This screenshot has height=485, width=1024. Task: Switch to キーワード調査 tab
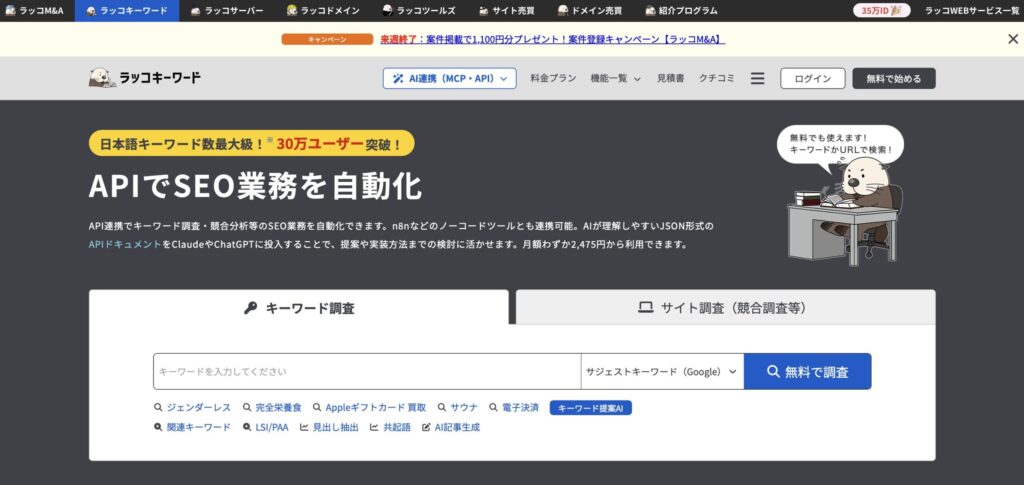(298, 308)
